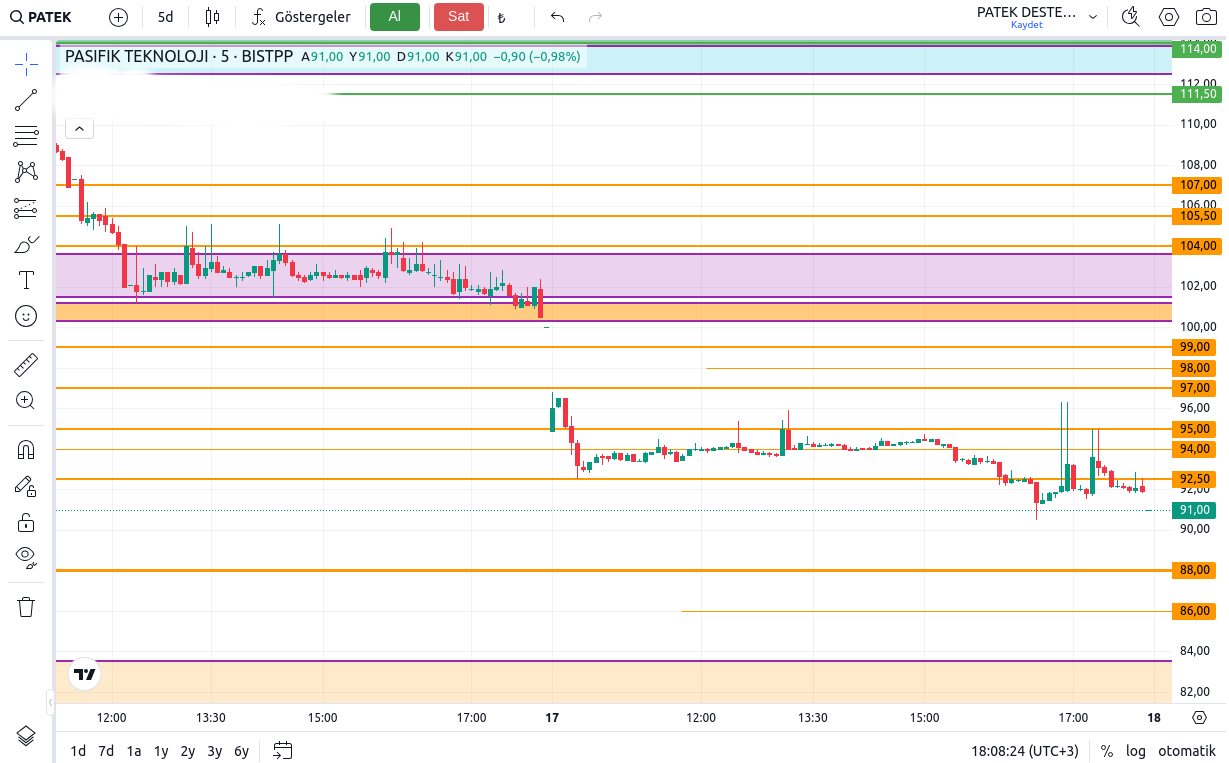The image size is (1229, 763).
Task: Collapse the legend with the chevron button
Action: tap(79, 128)
